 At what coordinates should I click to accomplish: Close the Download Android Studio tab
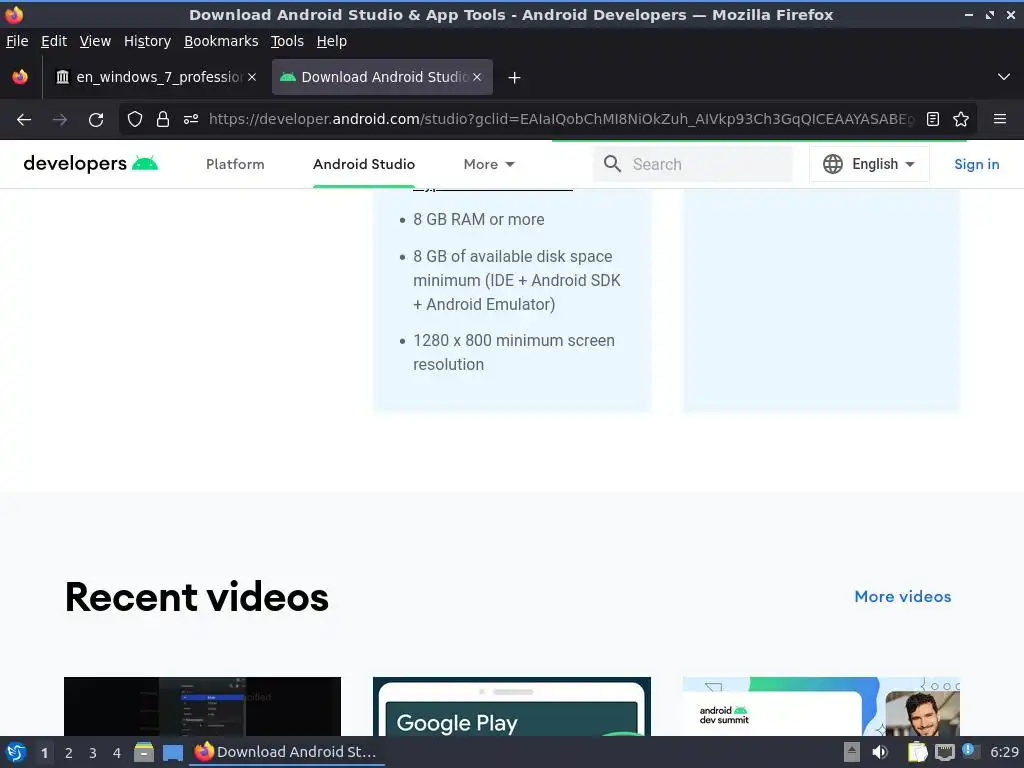477,77
